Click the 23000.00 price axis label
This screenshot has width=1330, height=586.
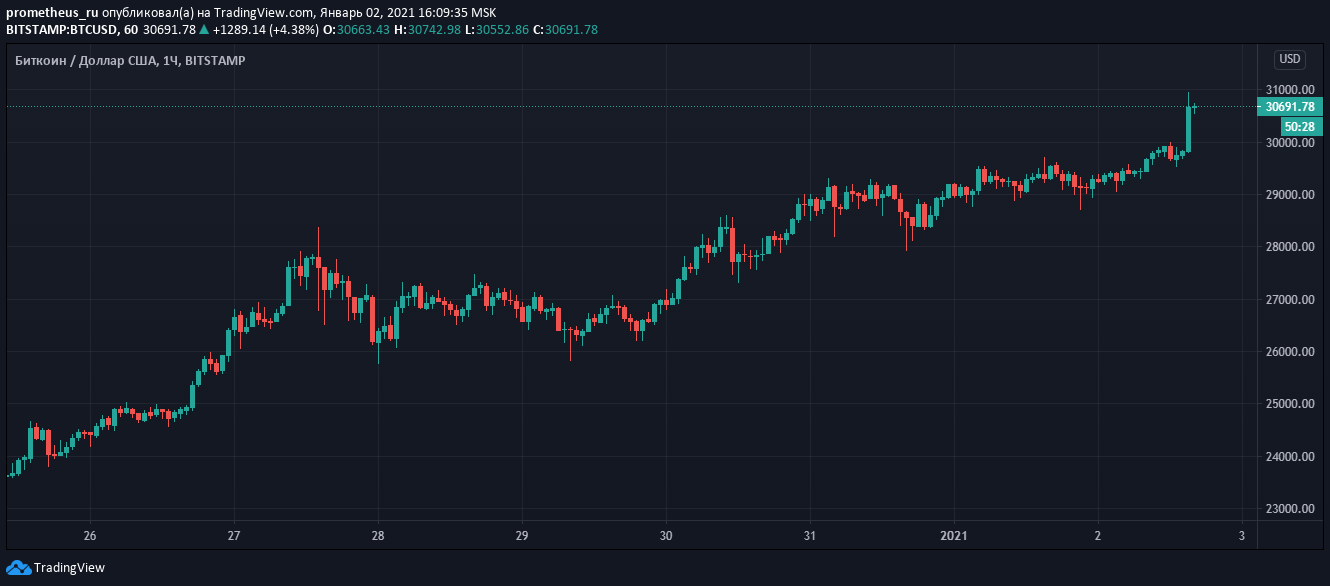[1290, 509]
